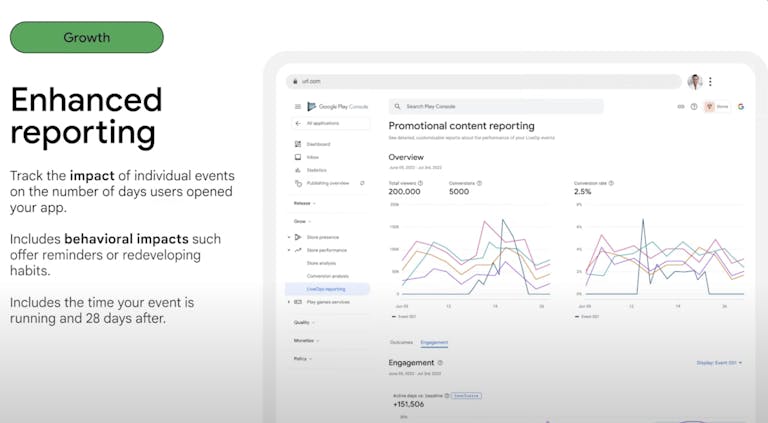Open the Statistics bar chart icon
The height and width of the screenshot is (423, 768).
pos(298,170)
